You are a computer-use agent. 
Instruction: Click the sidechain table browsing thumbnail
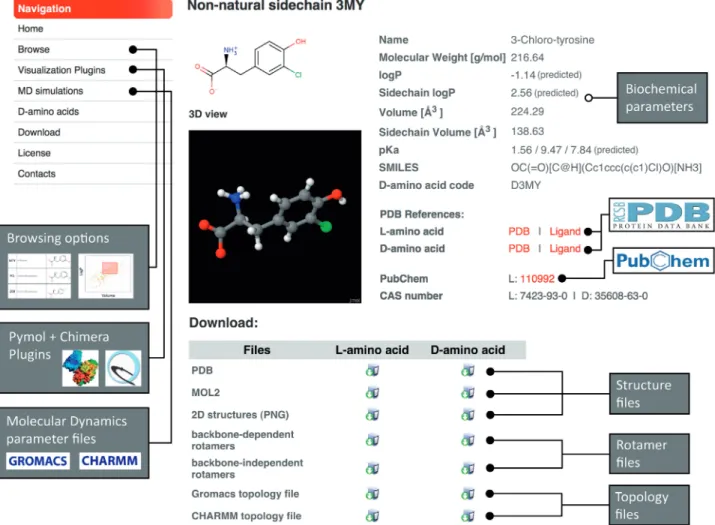coord(39,276)
